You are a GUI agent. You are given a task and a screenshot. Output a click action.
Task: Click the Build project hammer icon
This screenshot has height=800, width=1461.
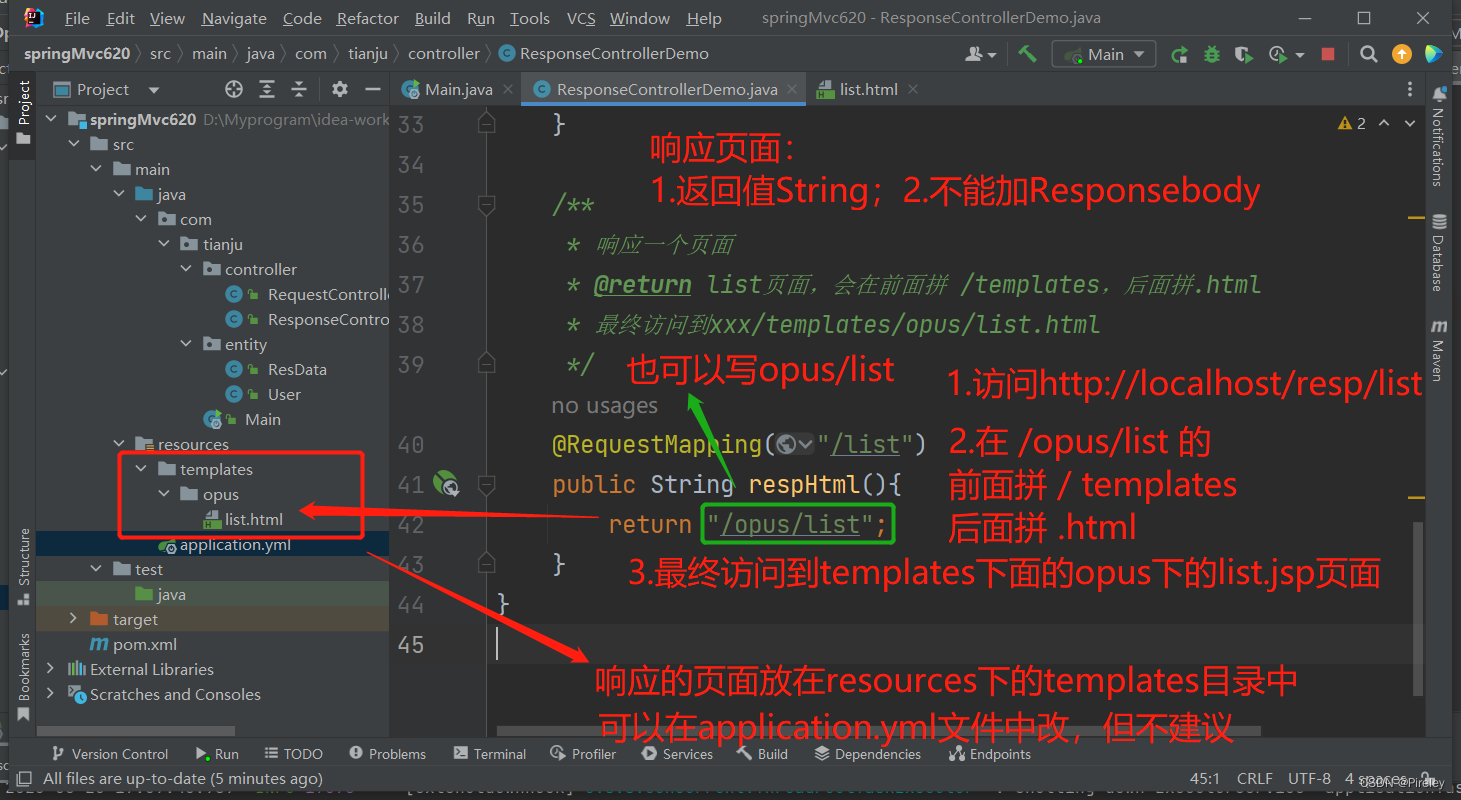click(1027, 54)
